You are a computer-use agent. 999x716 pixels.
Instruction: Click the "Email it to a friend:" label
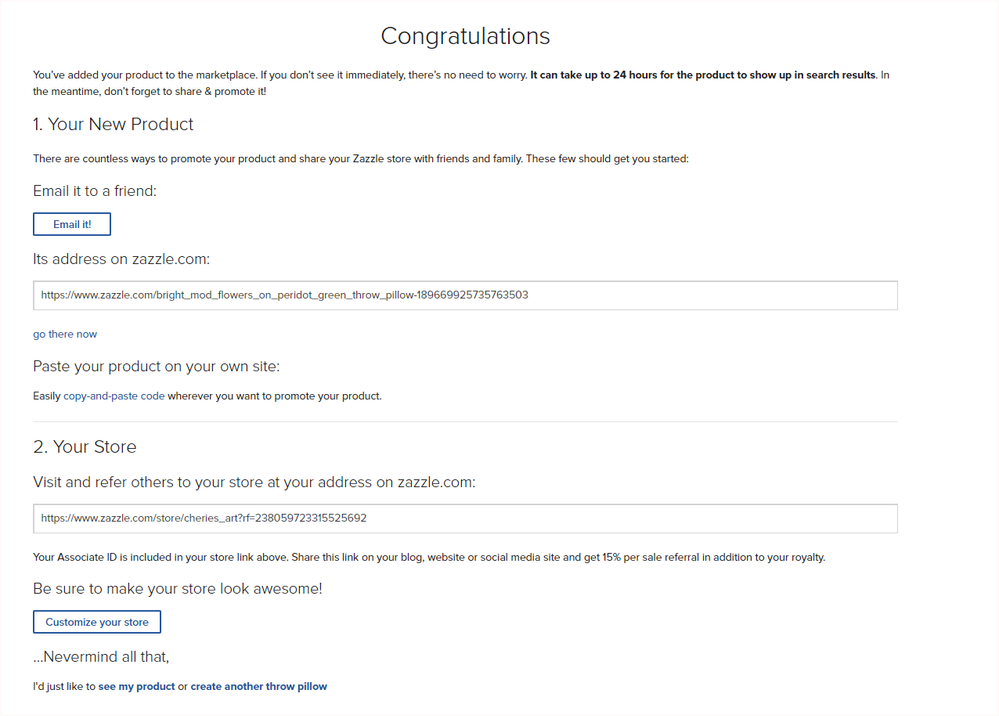tap(95, 191)
